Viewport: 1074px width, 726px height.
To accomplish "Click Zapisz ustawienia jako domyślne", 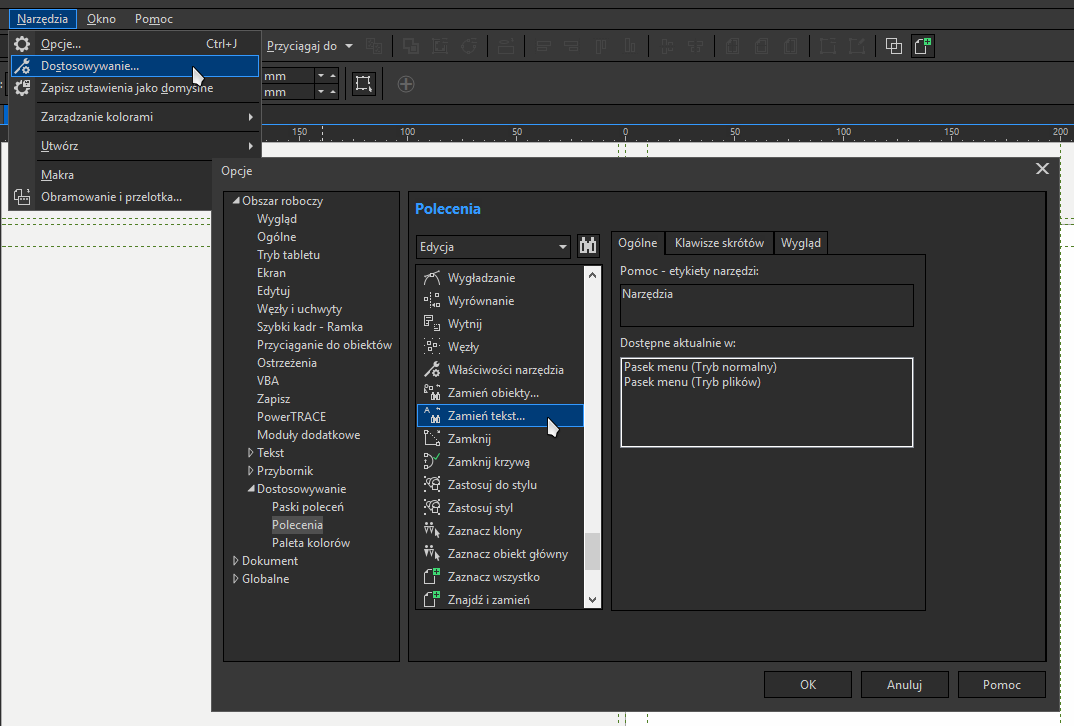I will [135, 88].
